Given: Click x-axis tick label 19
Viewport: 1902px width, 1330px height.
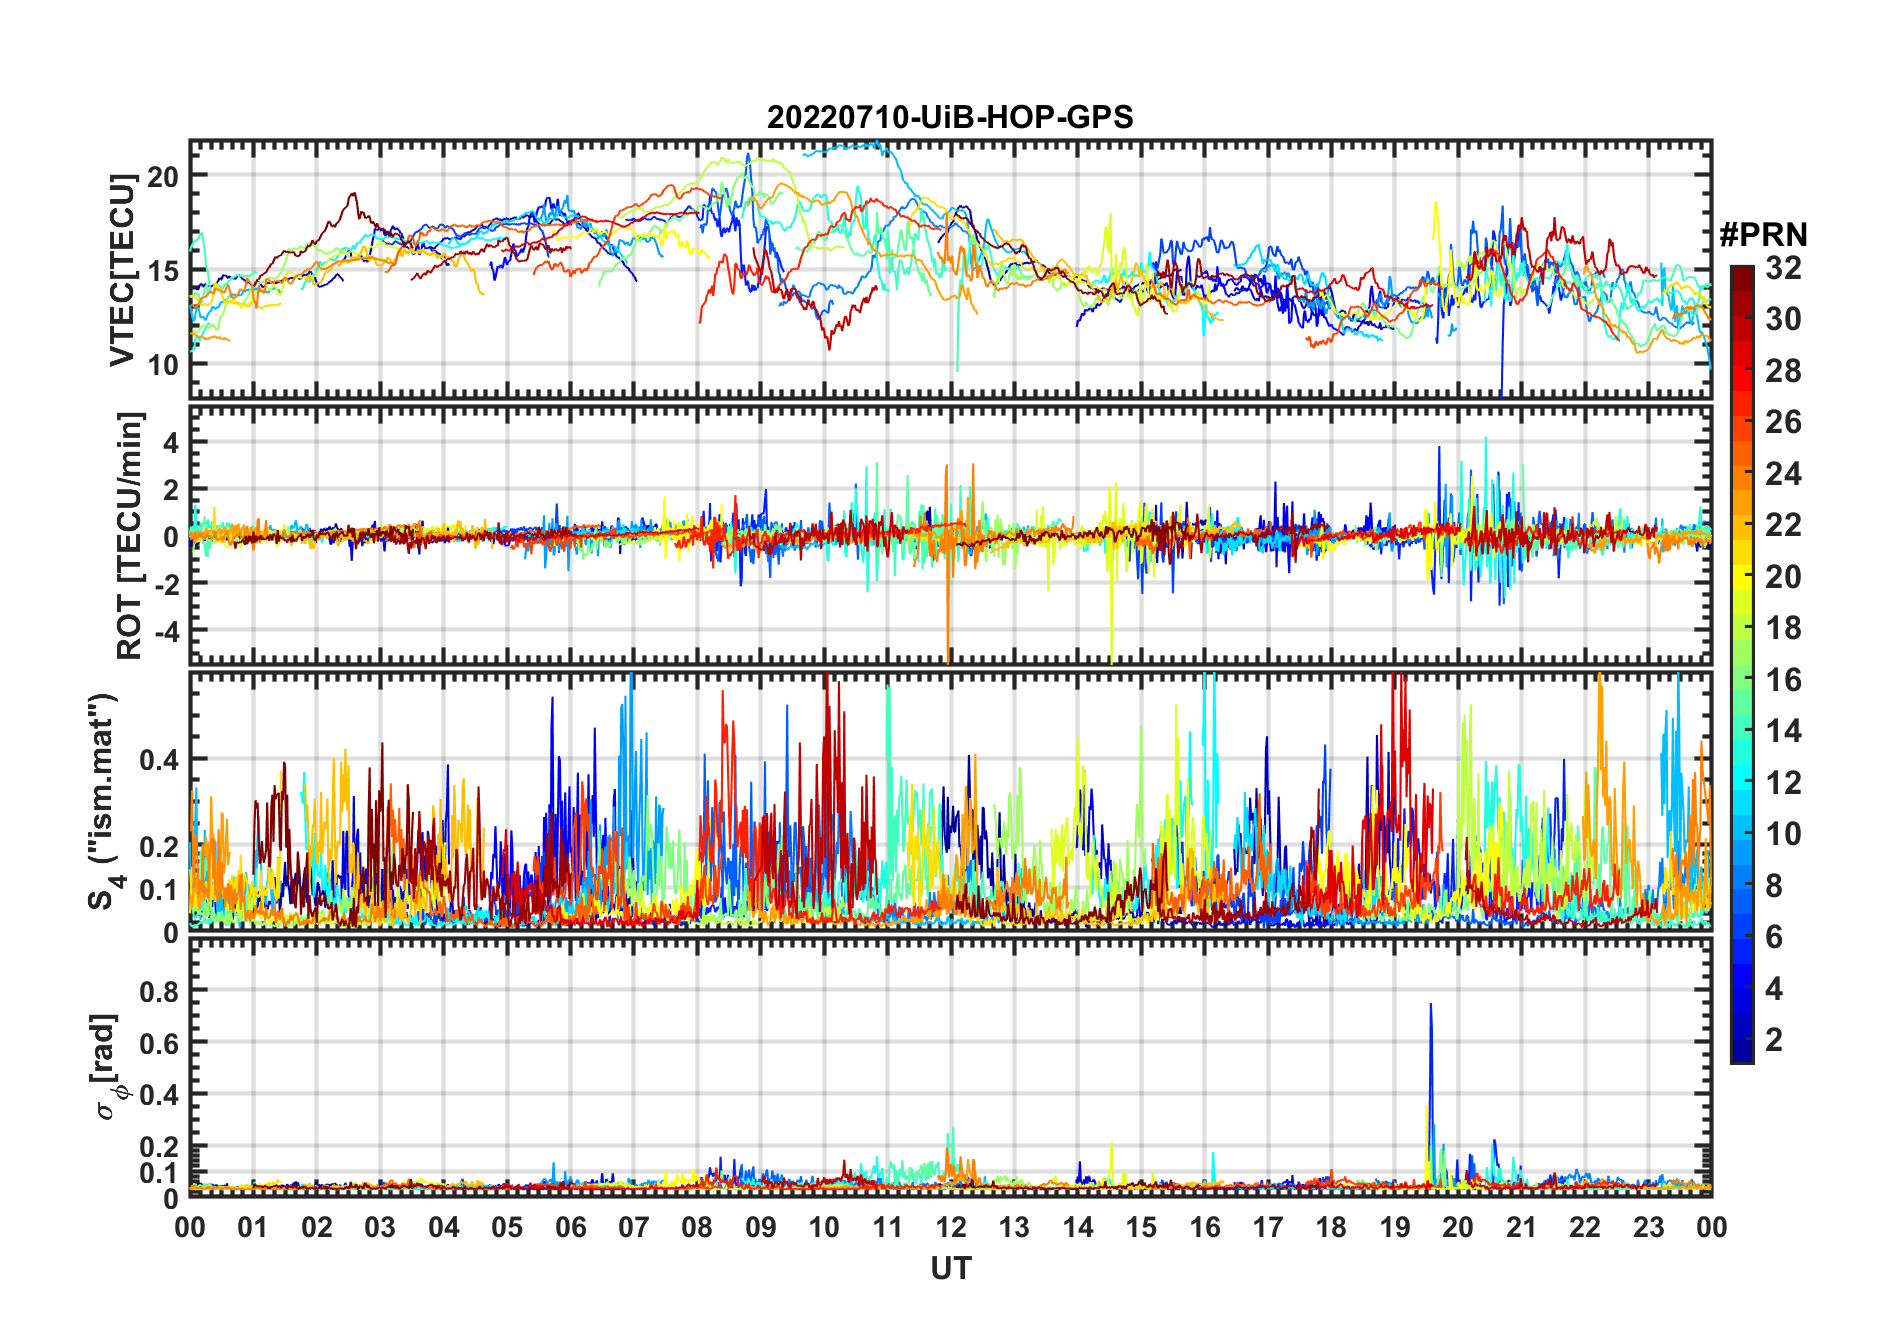Looking at the screenshot, I should click(x=1394, y=1227).
